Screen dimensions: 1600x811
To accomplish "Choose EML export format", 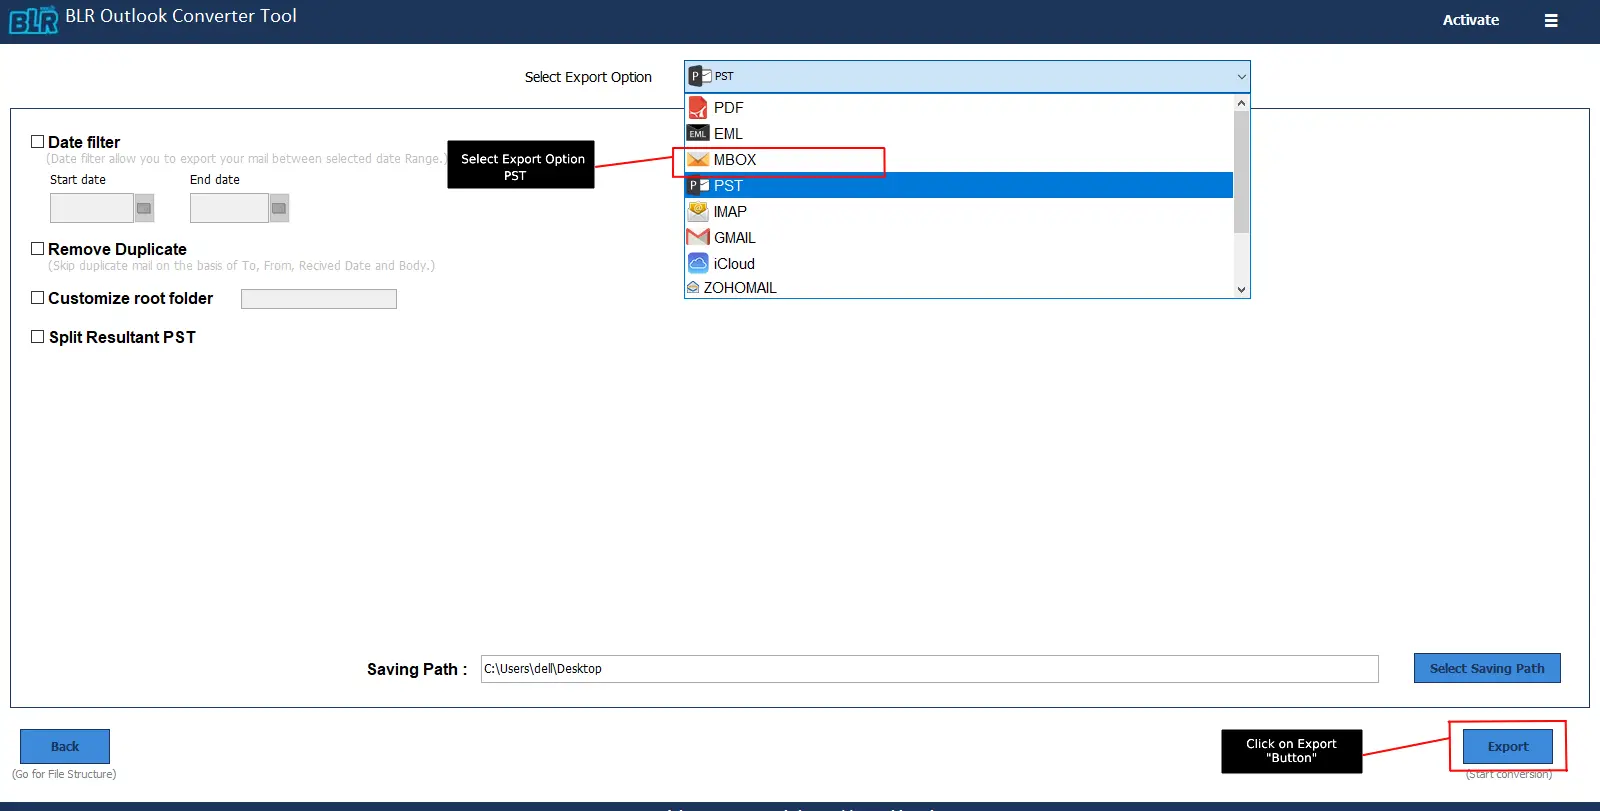I will pyautogui.click(x=959, y=133).
